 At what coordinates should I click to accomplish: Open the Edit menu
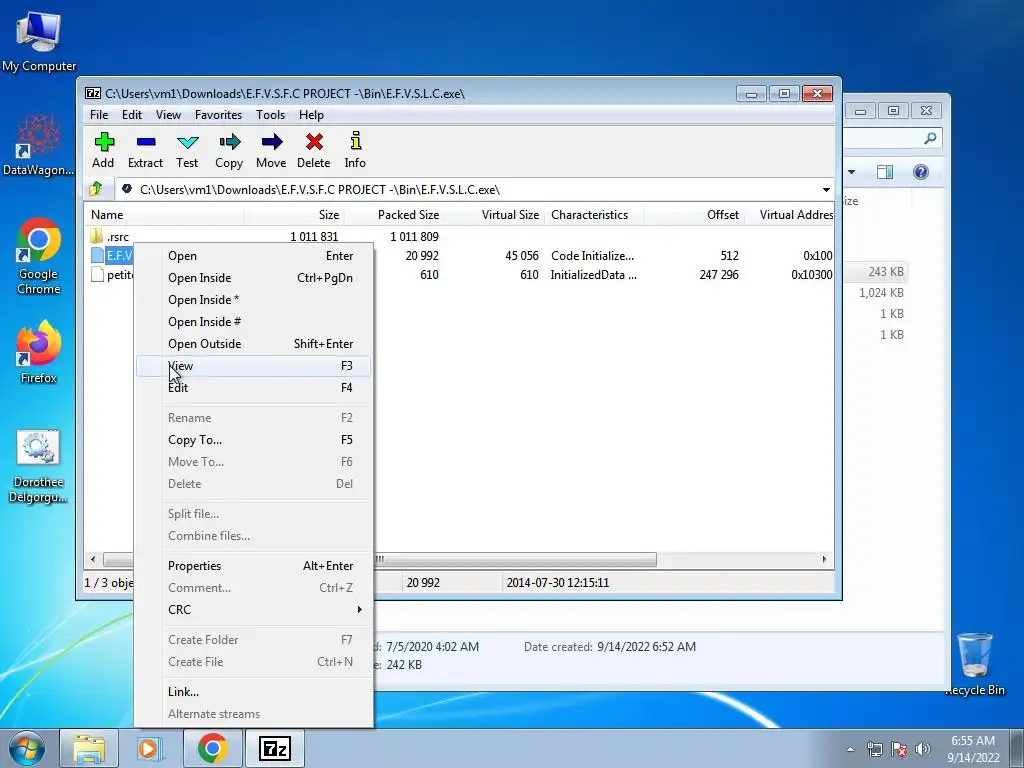[x=131, y=114]
